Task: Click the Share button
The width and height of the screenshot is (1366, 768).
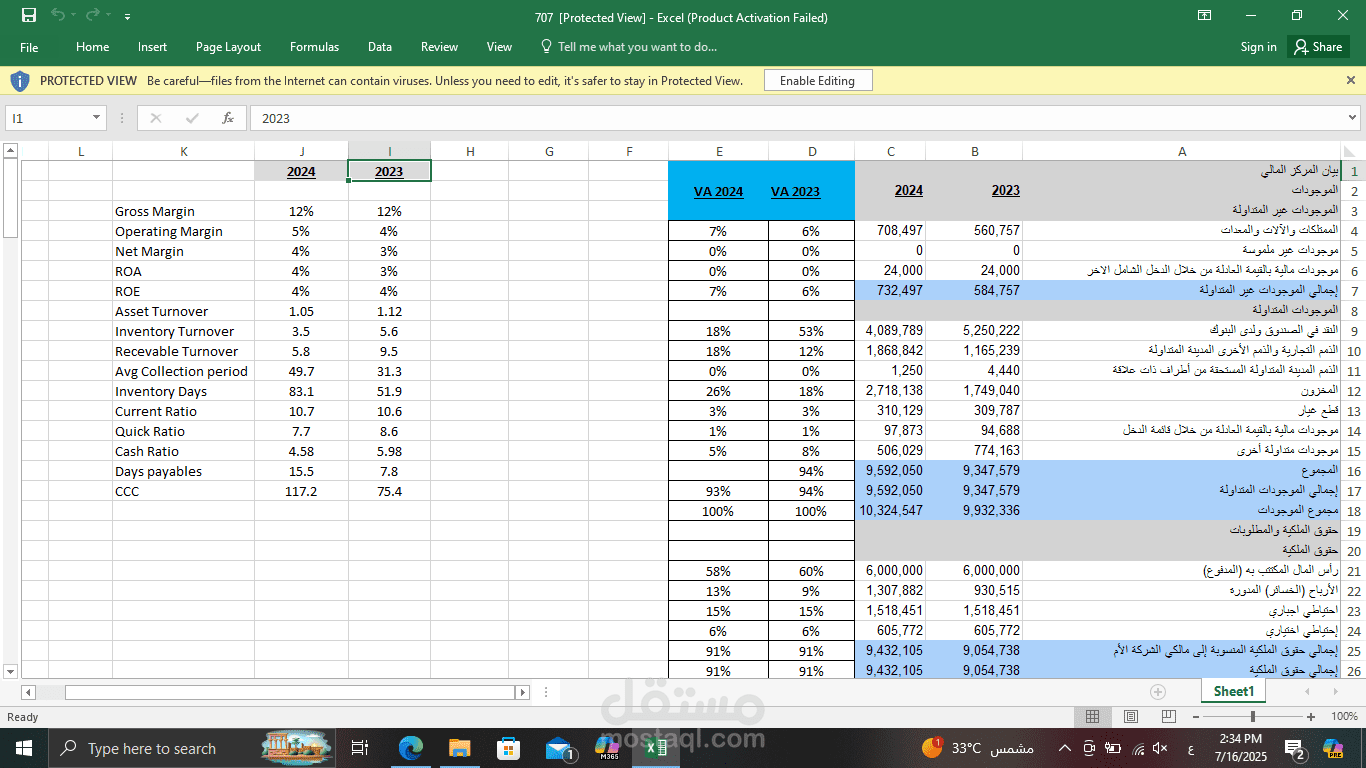Action: [1317, 47]
